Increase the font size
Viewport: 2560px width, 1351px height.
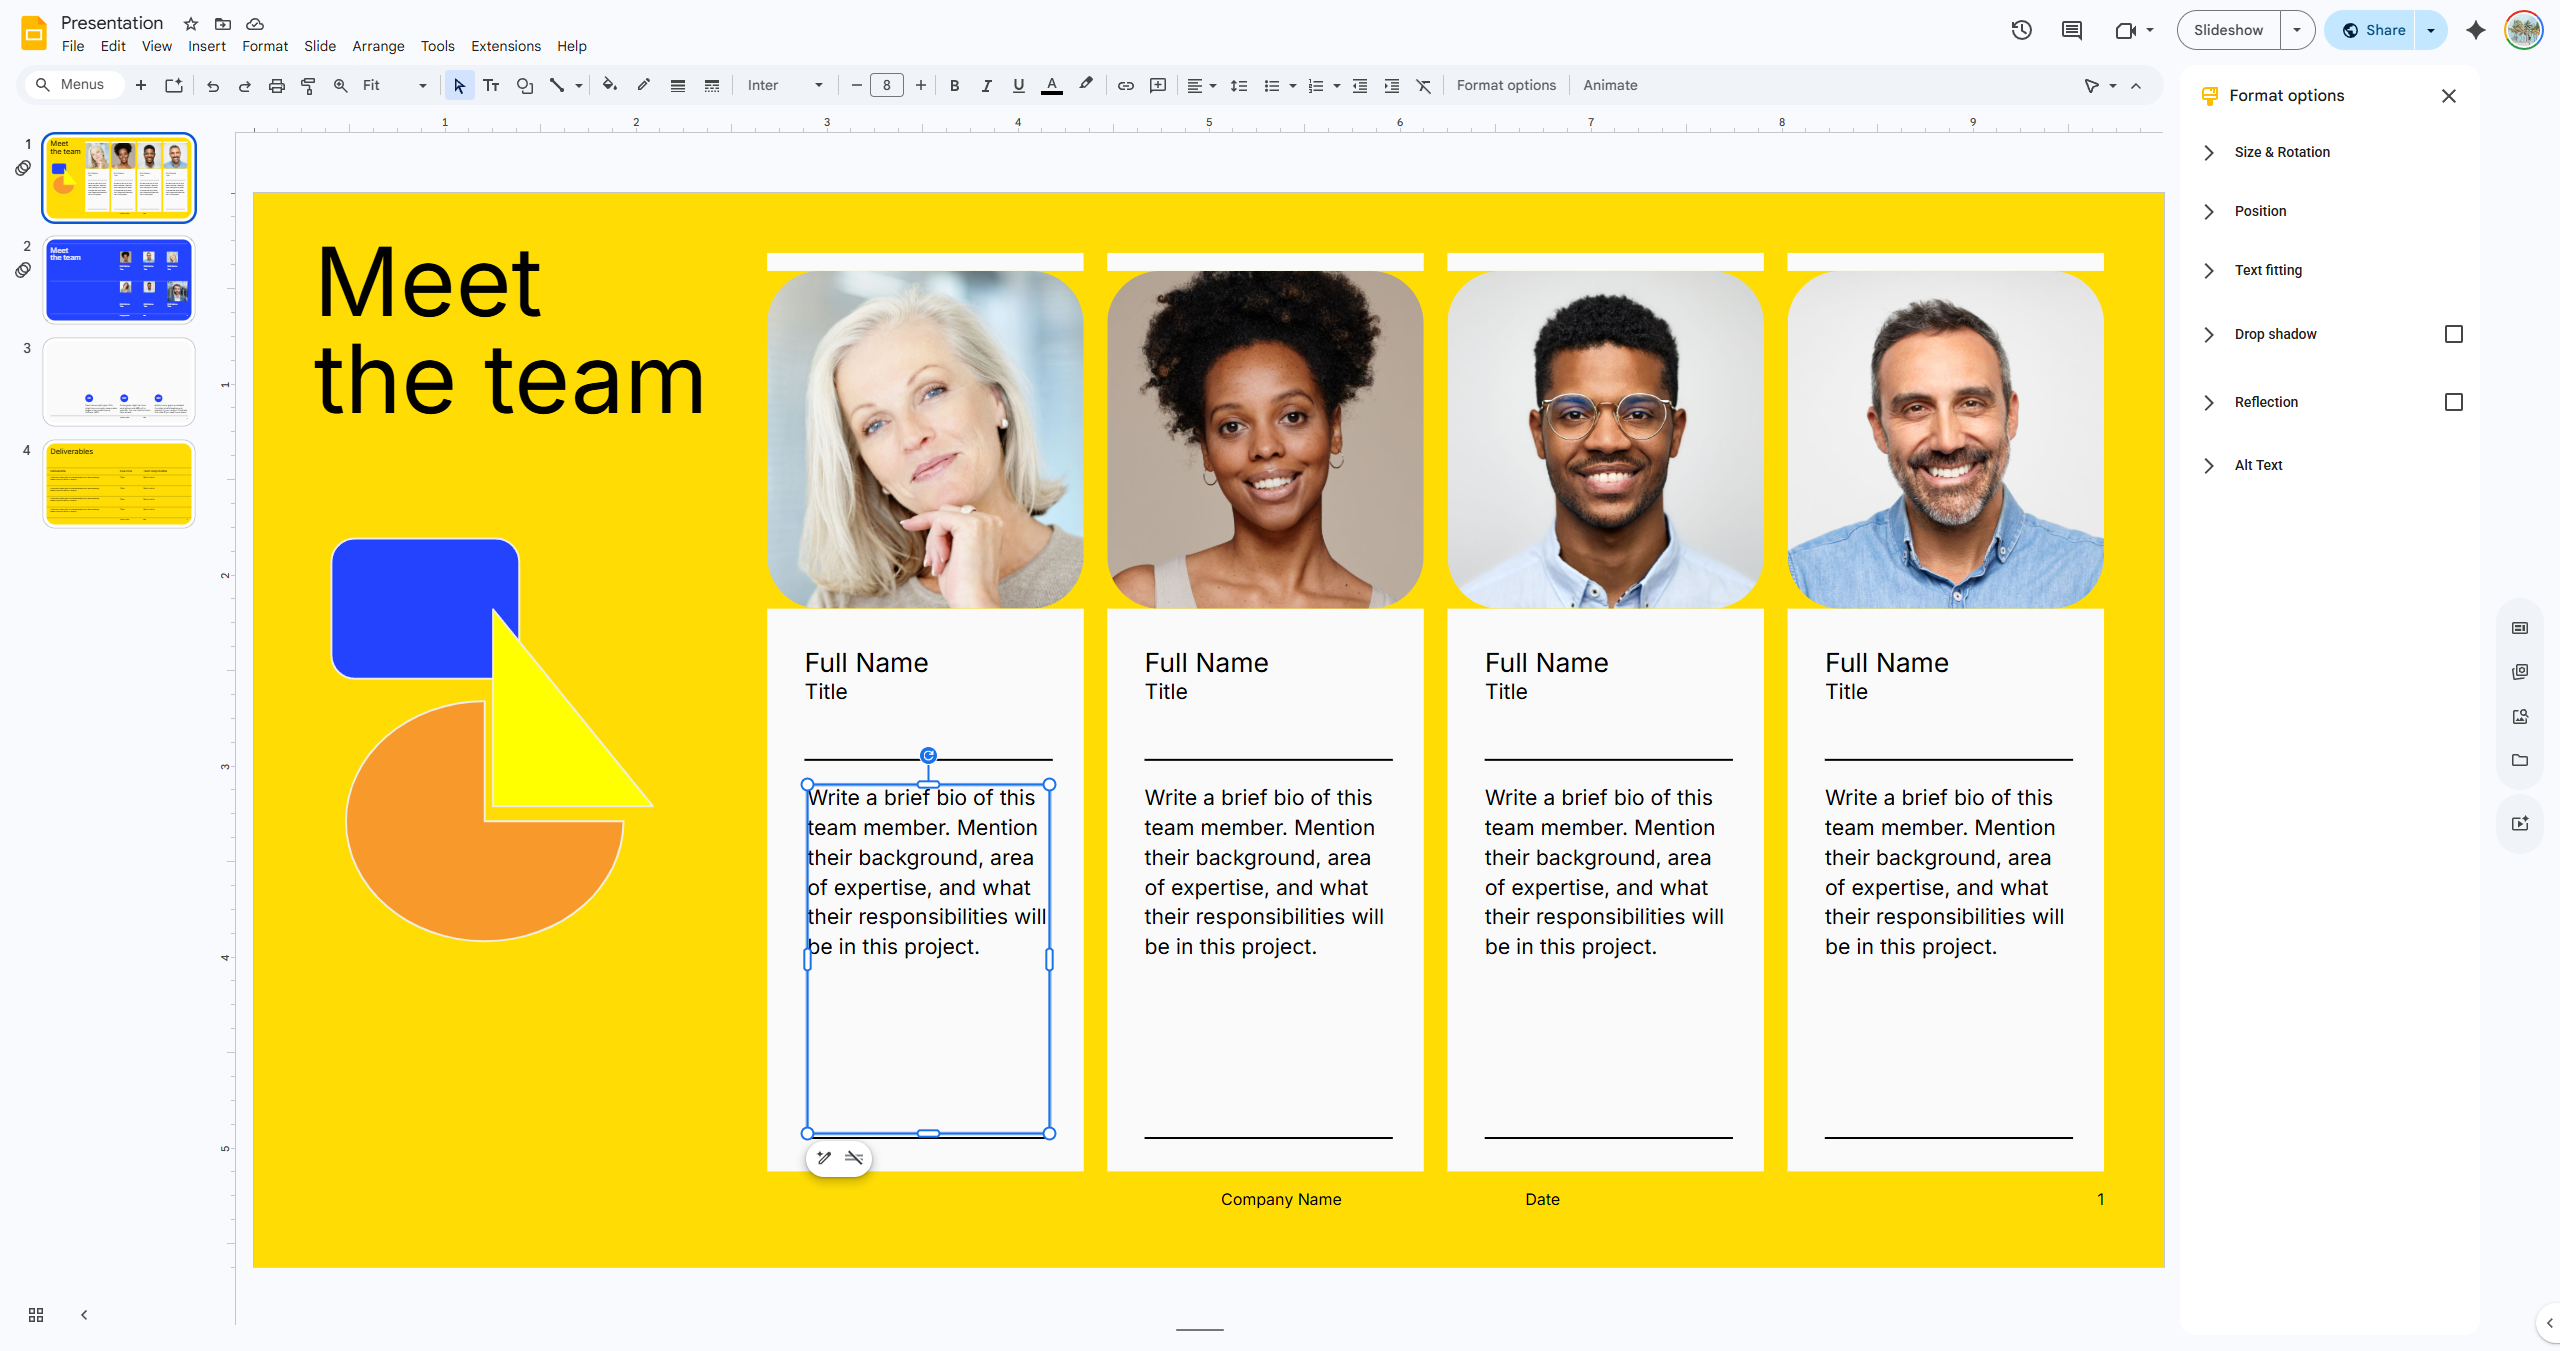pos(921,86)
